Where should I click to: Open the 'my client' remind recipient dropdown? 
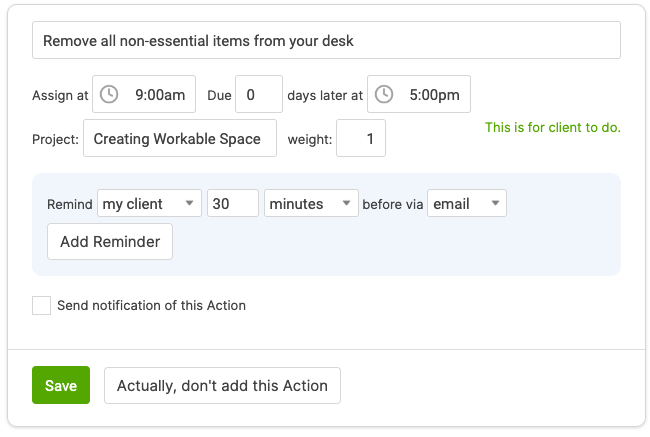click(150, 204)
